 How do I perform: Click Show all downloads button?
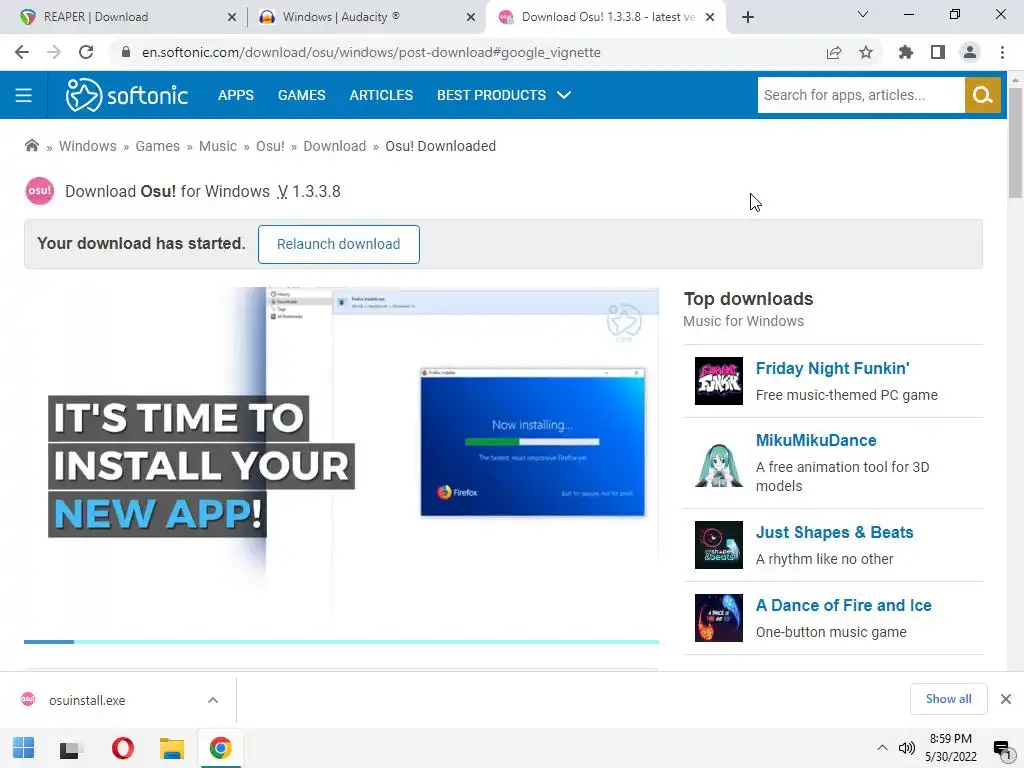[x=948, y=699]
